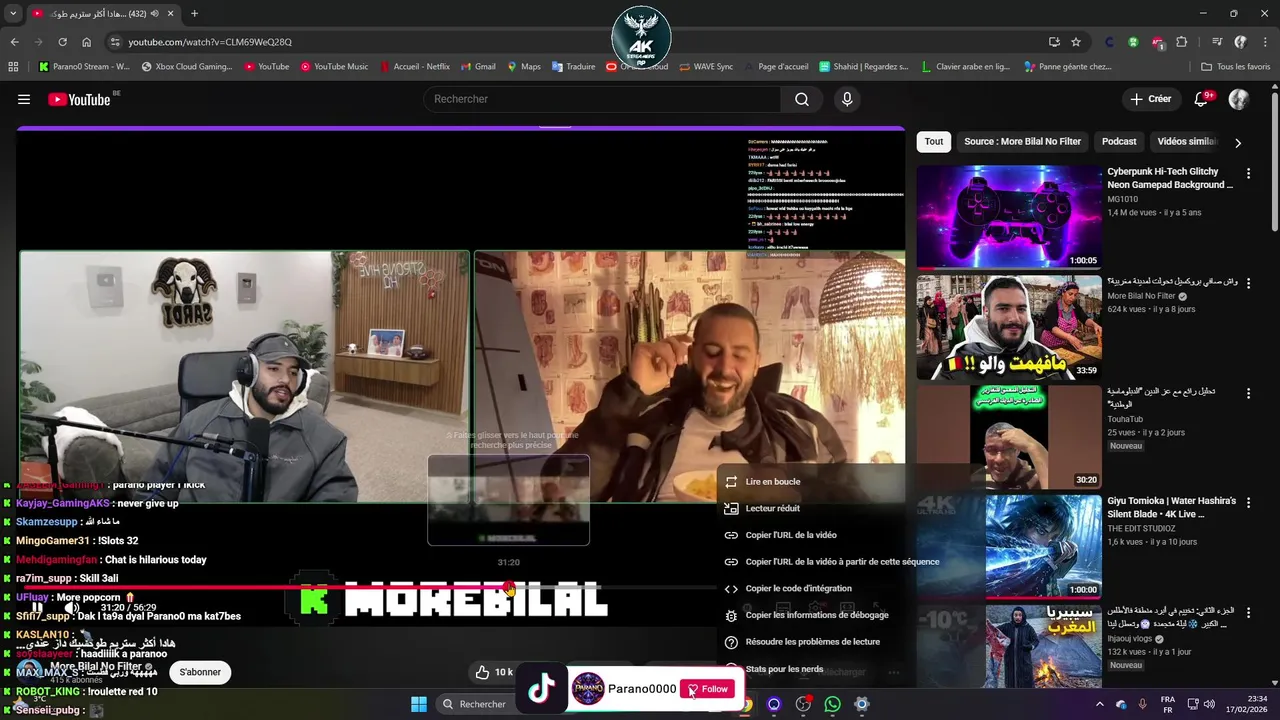Open options for Giyu Tomioka video

tap(1248, 504)
